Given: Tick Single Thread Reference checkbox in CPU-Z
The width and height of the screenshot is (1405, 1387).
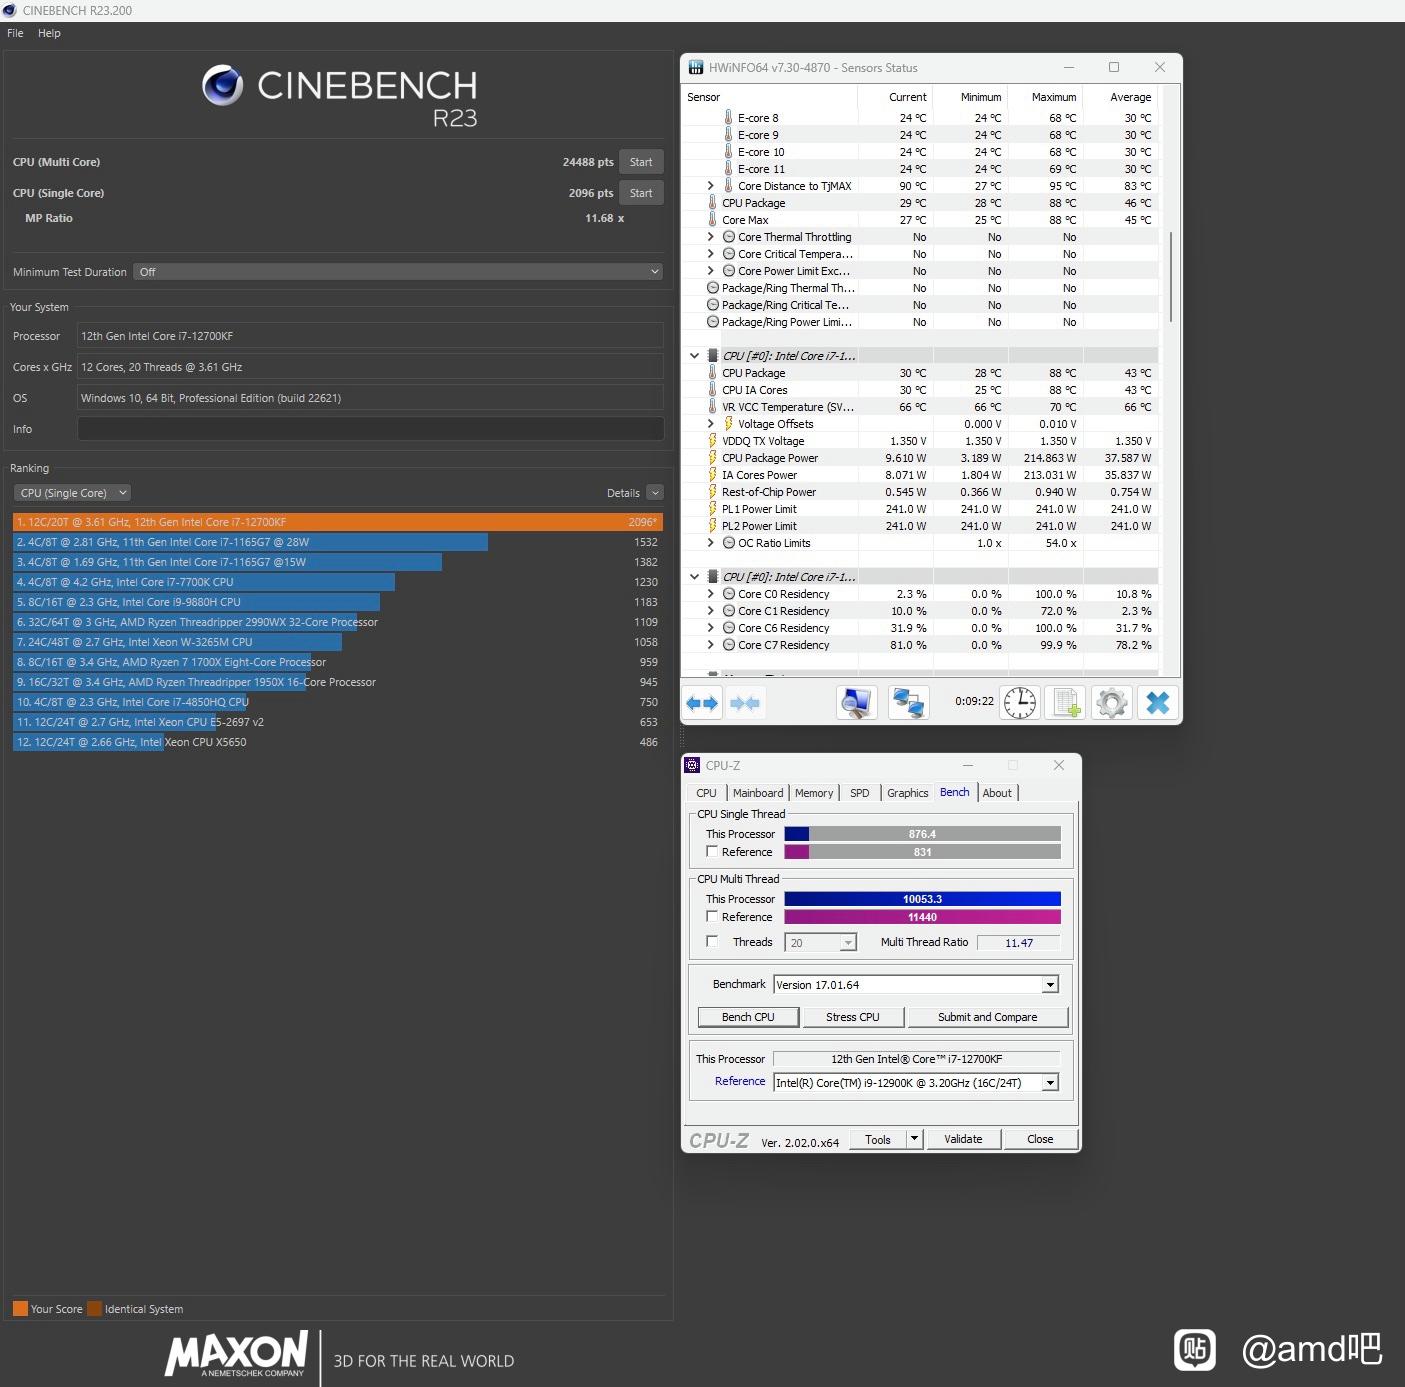Looking at the screenshot, I should [x=712, y=852].
